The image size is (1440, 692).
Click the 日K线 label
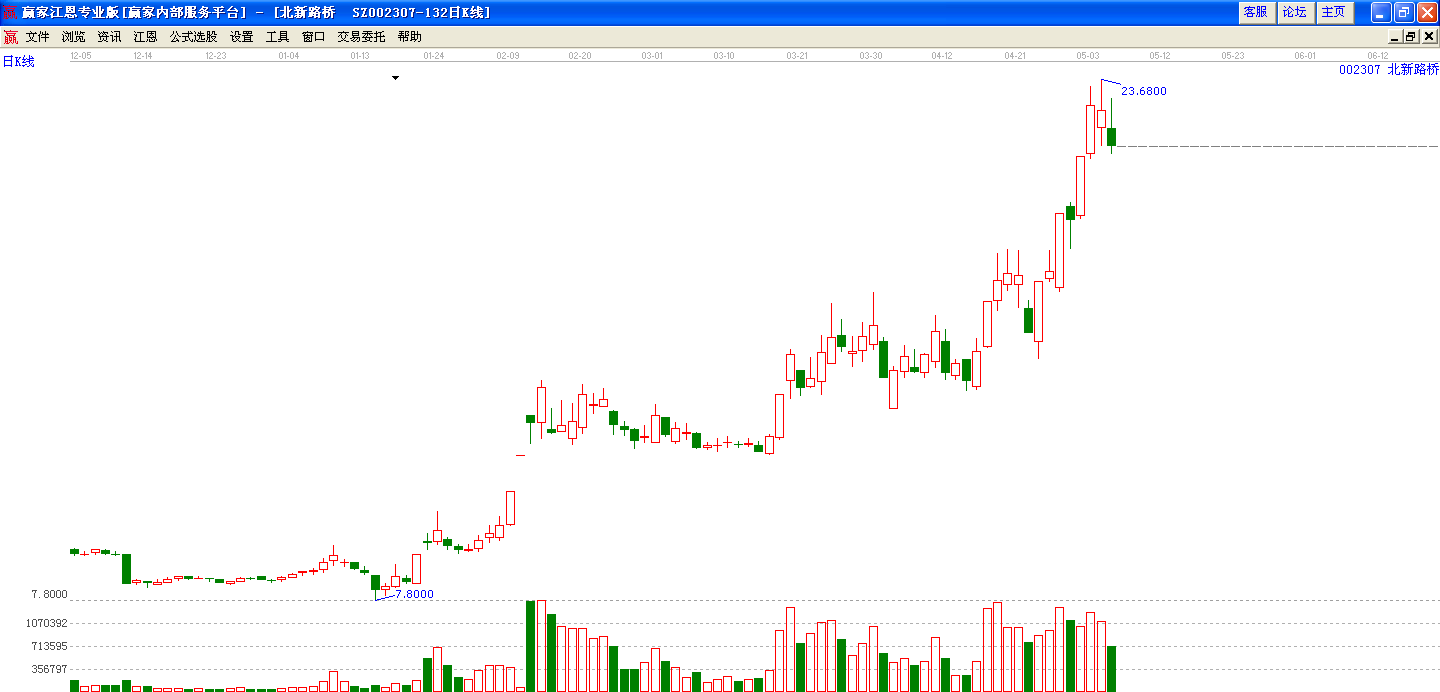pos(18,62)
